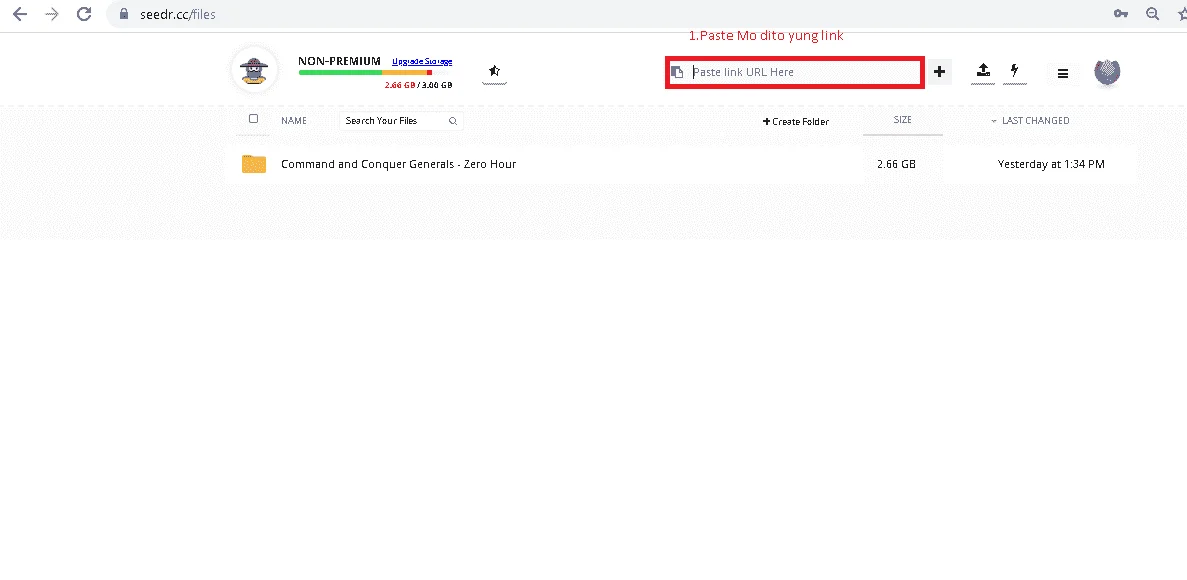Screen dimensions: 1187x580
Task: Open the Seedr mascot logo
Action: coord(254,70)
